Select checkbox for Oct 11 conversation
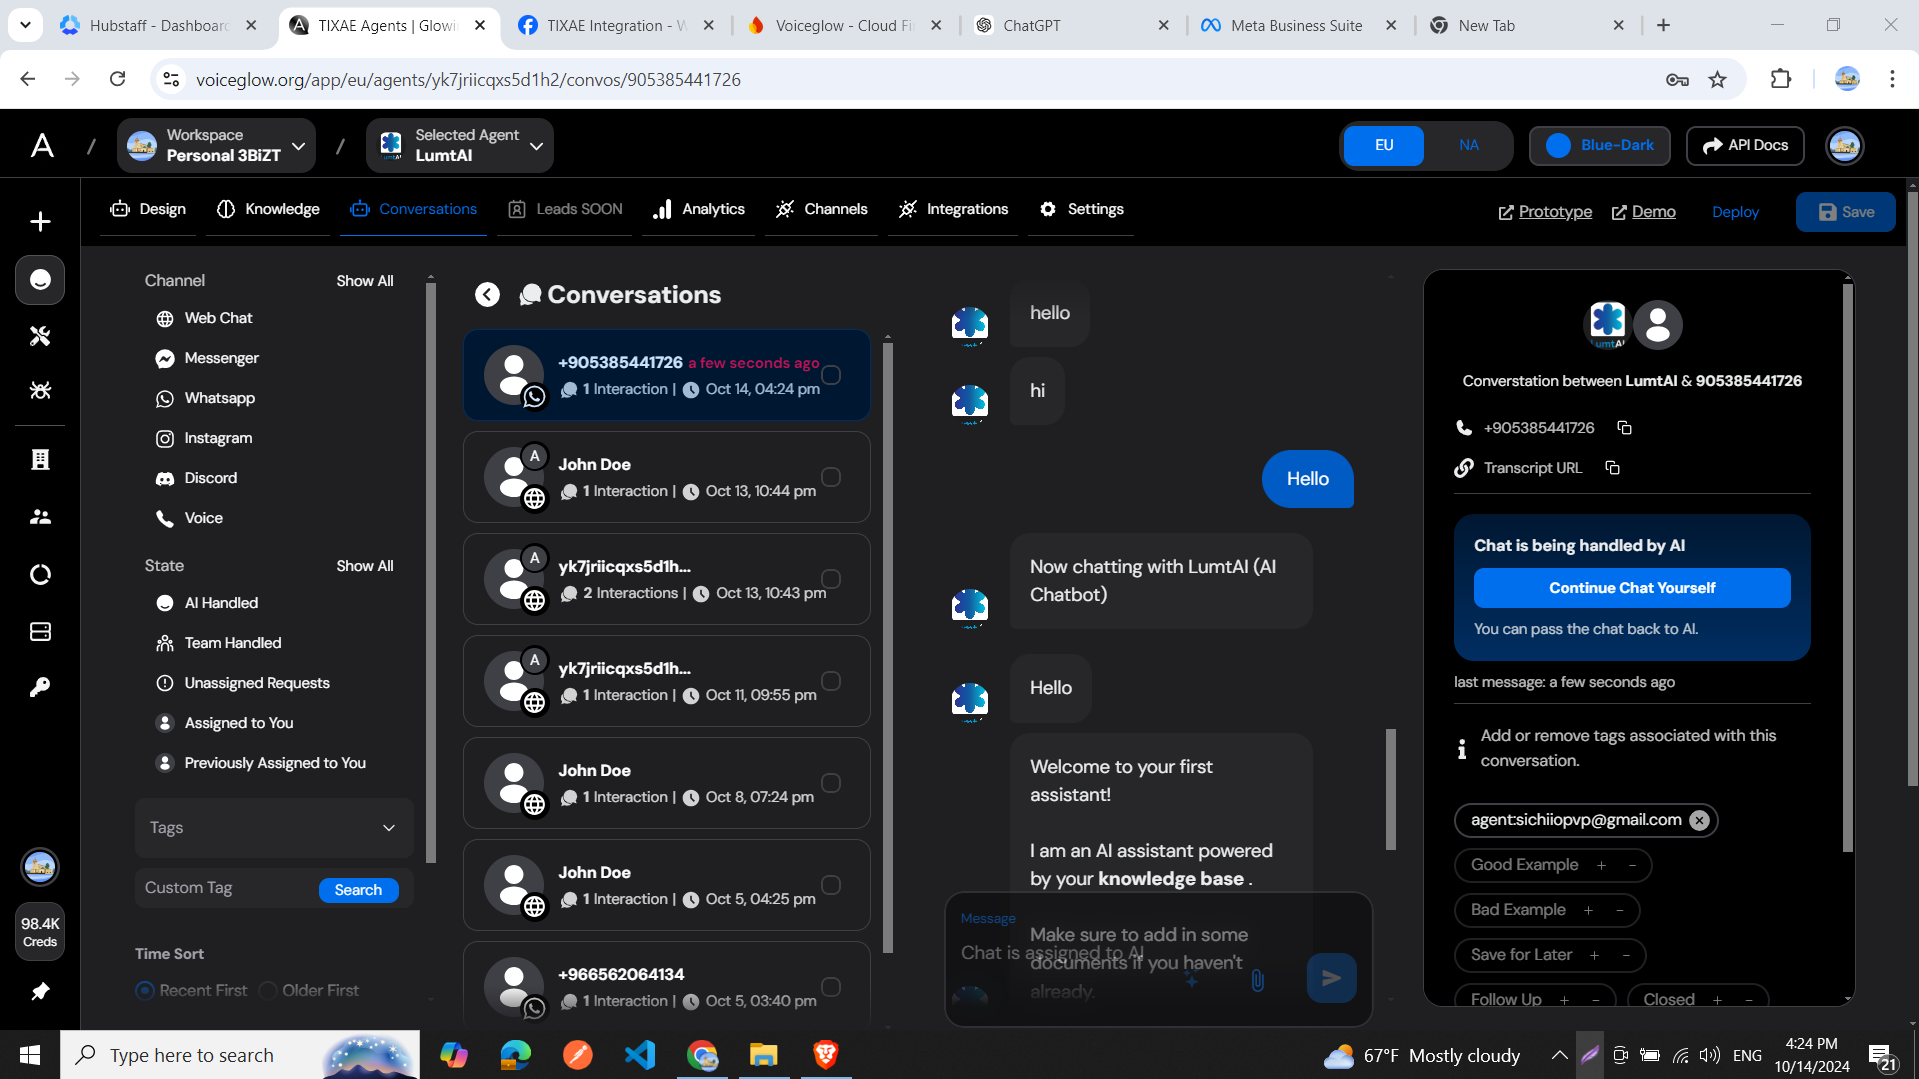This screenshot has width=1919, height=1079. point(831,681)
